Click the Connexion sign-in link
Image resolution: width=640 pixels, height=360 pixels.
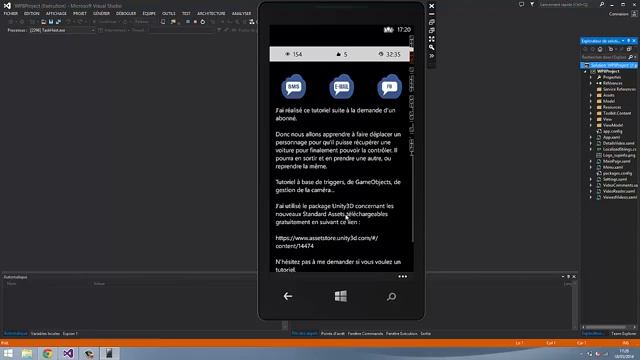click(618, 14)
